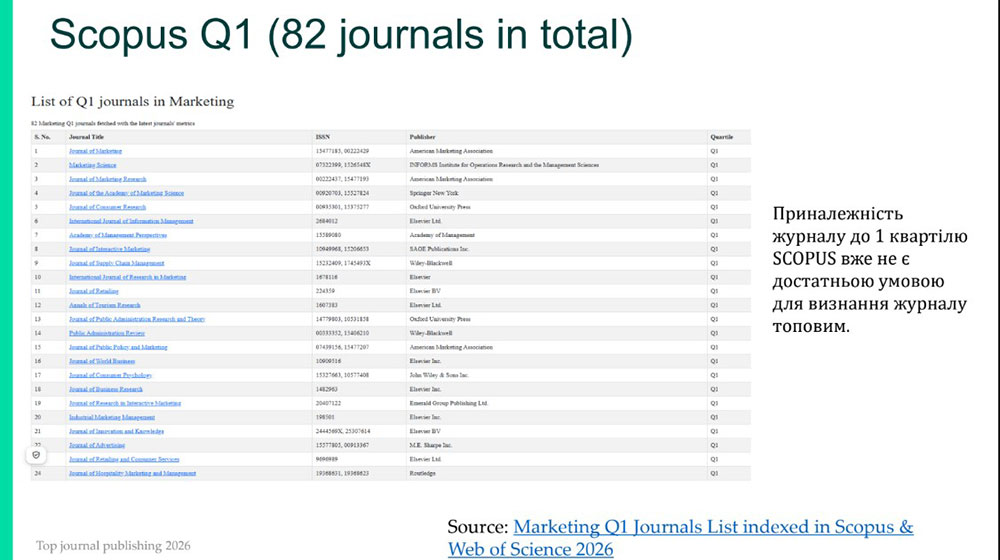Screen dimensions: 1000x560
Task: Open Journal of Innovation and Knowledge link
Action: (x=116, y=430)
